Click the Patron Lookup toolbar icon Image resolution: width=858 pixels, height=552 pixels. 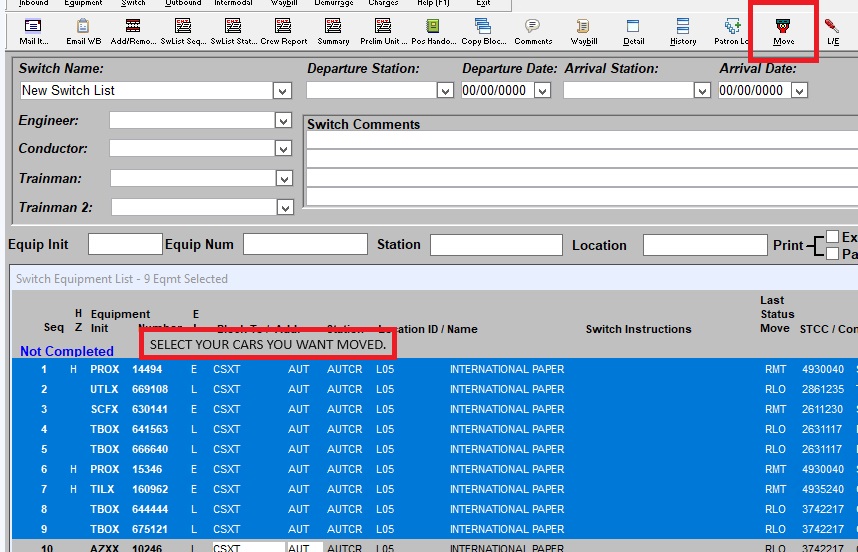[731, 32]
